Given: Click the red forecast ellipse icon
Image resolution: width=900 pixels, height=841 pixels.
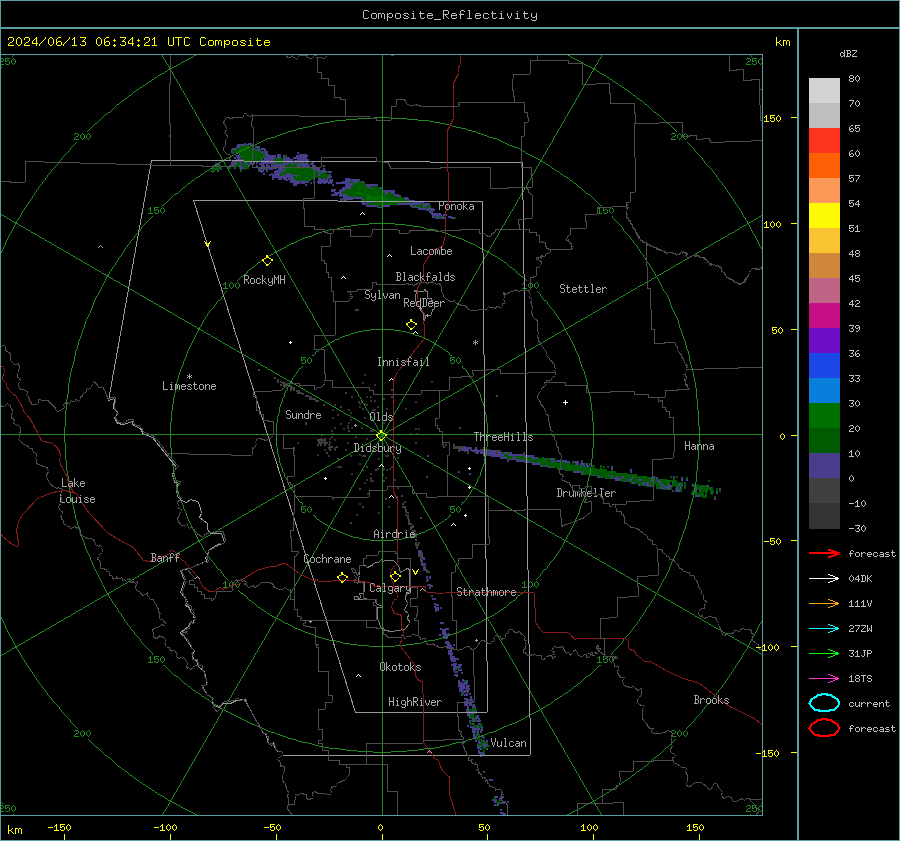Looking at the screenshot, I should point(824,728).
